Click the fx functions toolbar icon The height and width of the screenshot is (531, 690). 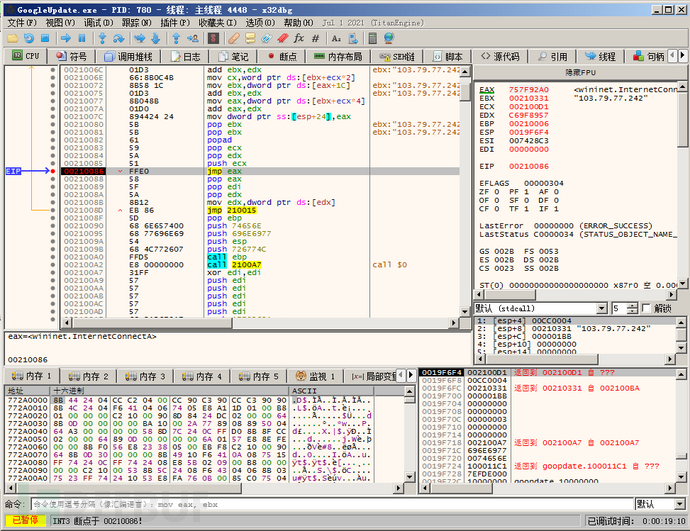pos(298,37)
